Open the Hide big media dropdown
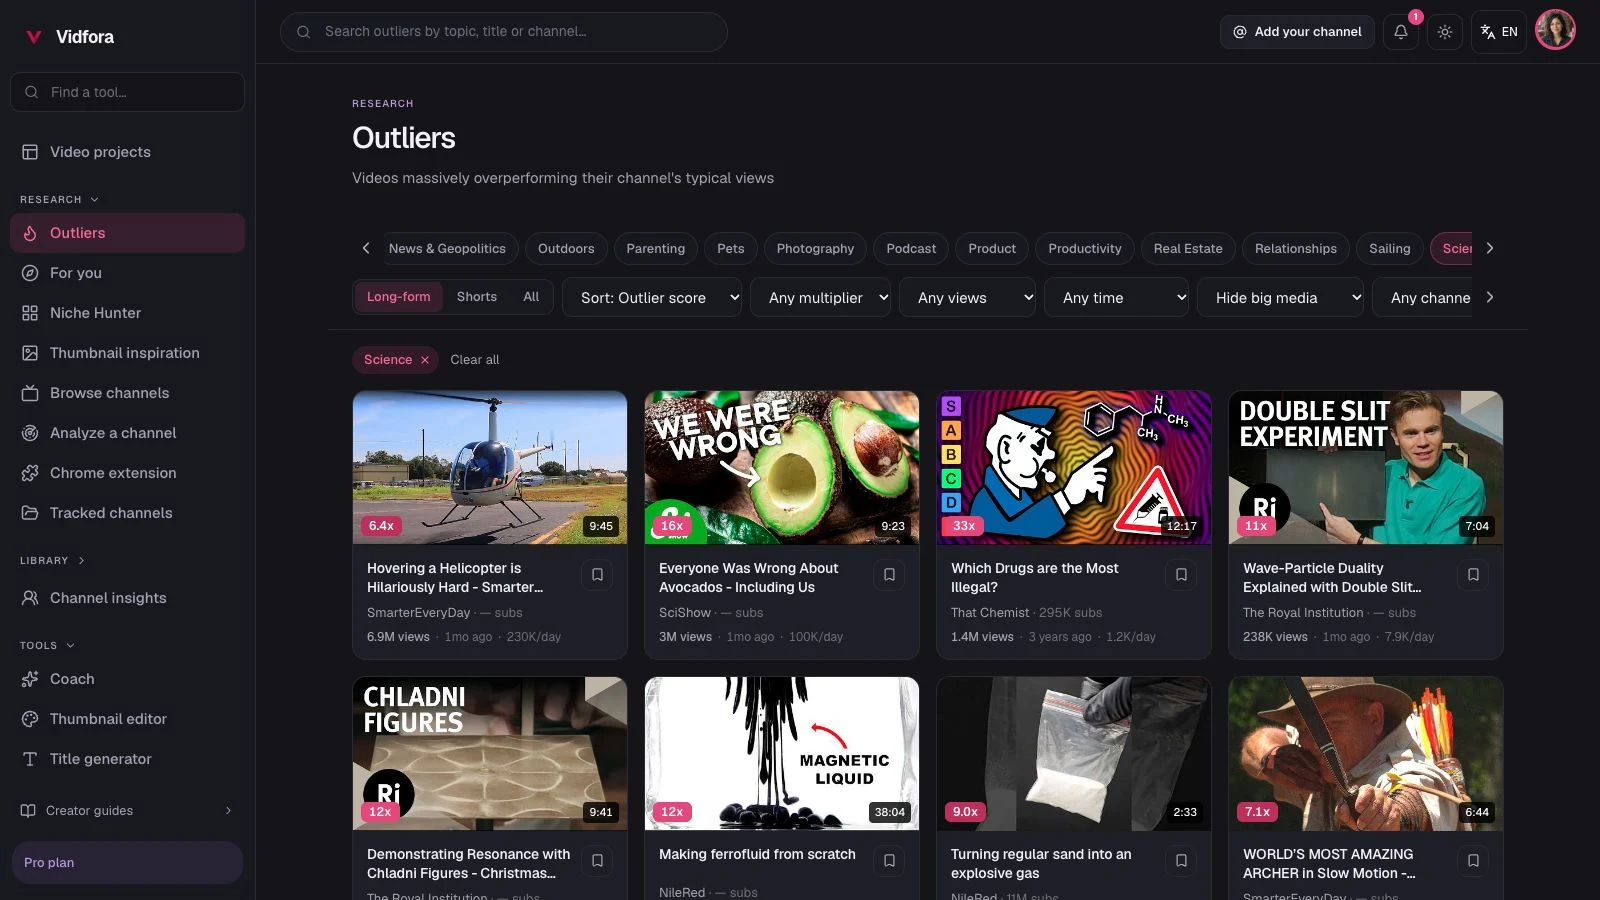1600x900 pixels. tap(1280, 298)
